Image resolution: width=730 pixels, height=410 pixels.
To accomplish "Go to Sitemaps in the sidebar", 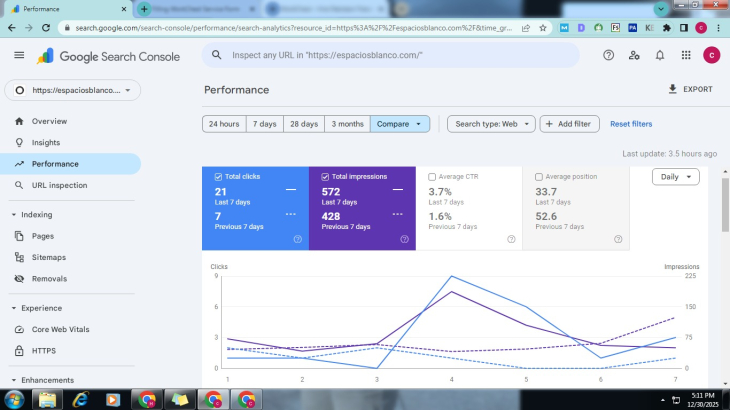I will point(49,257).
